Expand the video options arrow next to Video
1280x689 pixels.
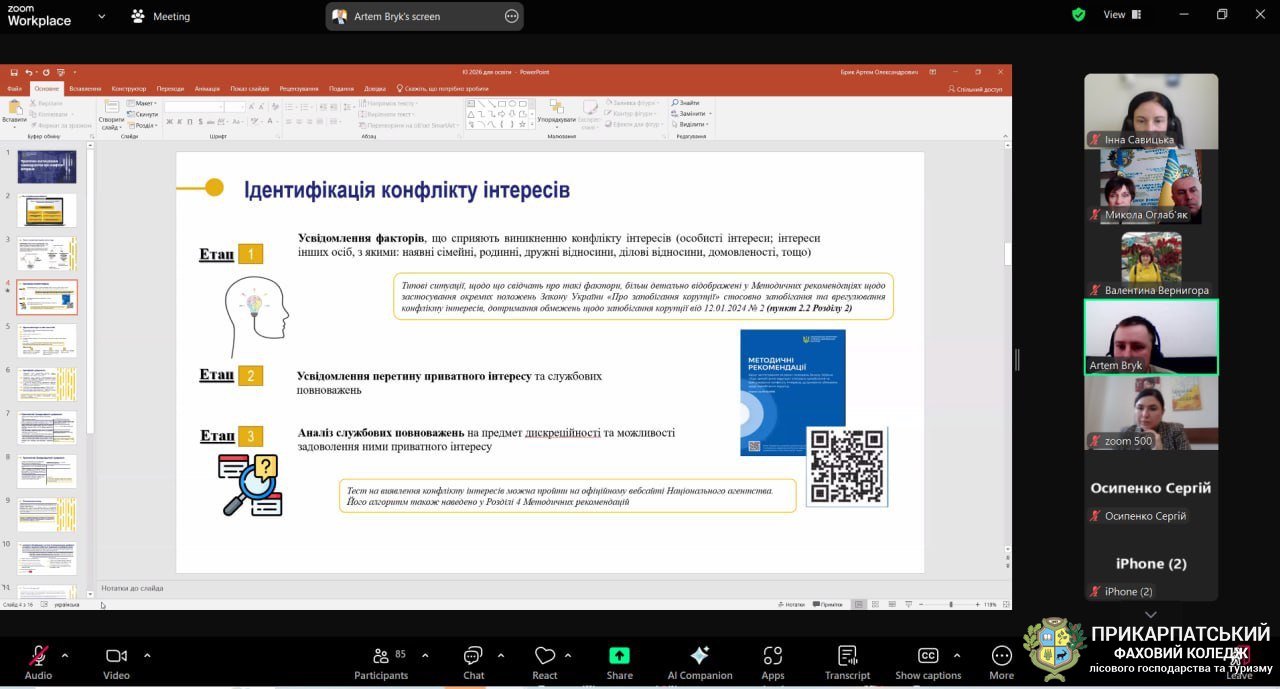click(147, 656)
